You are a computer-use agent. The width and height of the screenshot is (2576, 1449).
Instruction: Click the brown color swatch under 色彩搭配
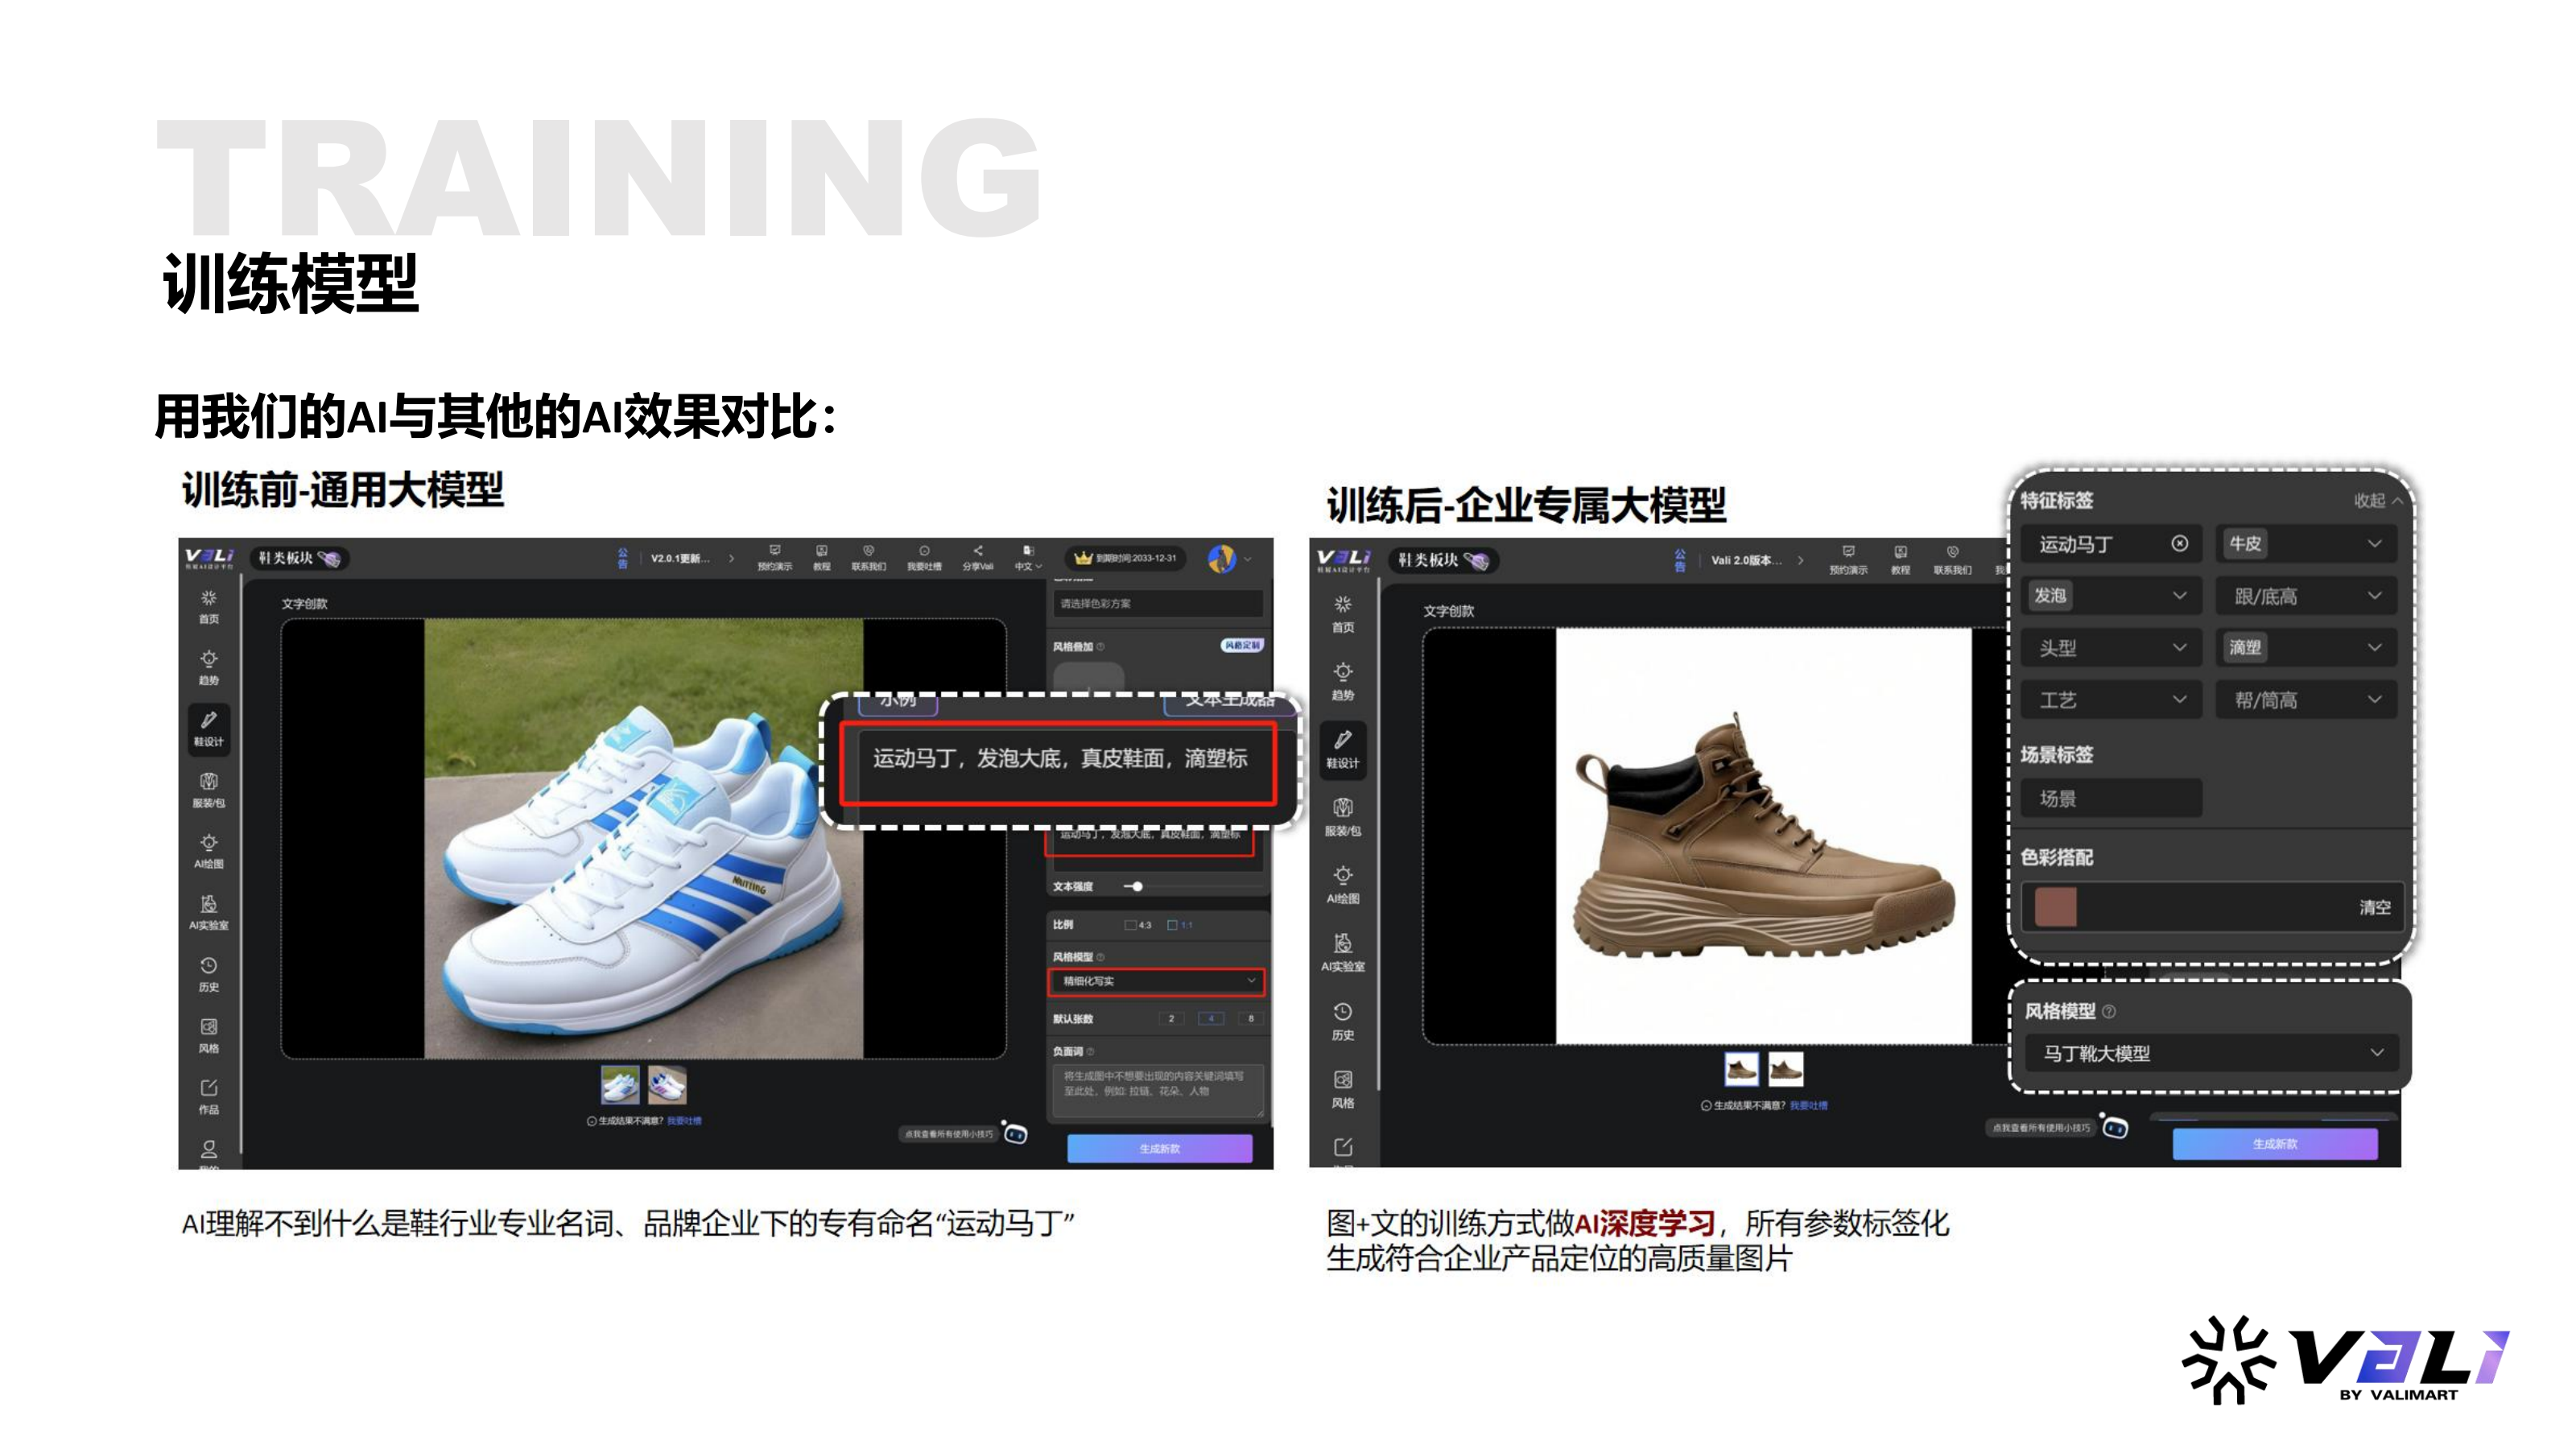click(x=2055, y=907)
